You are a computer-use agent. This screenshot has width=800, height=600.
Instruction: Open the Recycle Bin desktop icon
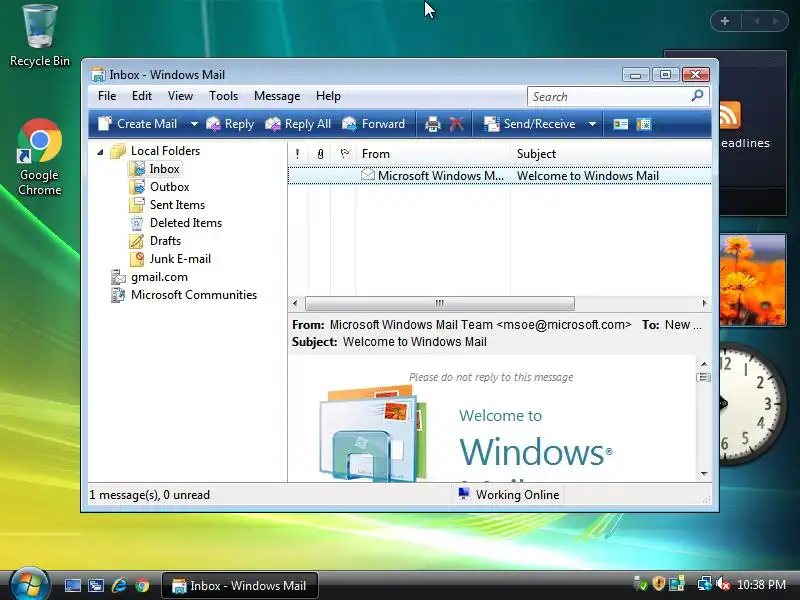40,36
